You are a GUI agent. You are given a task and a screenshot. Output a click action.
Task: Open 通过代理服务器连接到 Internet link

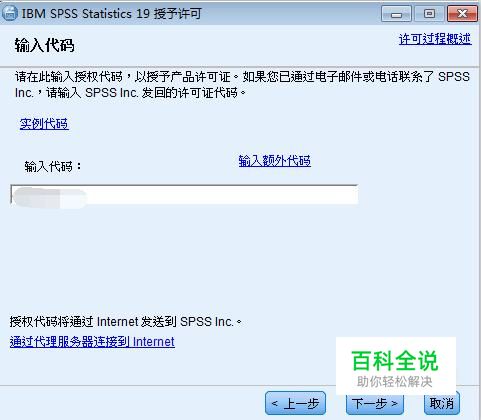92,342
